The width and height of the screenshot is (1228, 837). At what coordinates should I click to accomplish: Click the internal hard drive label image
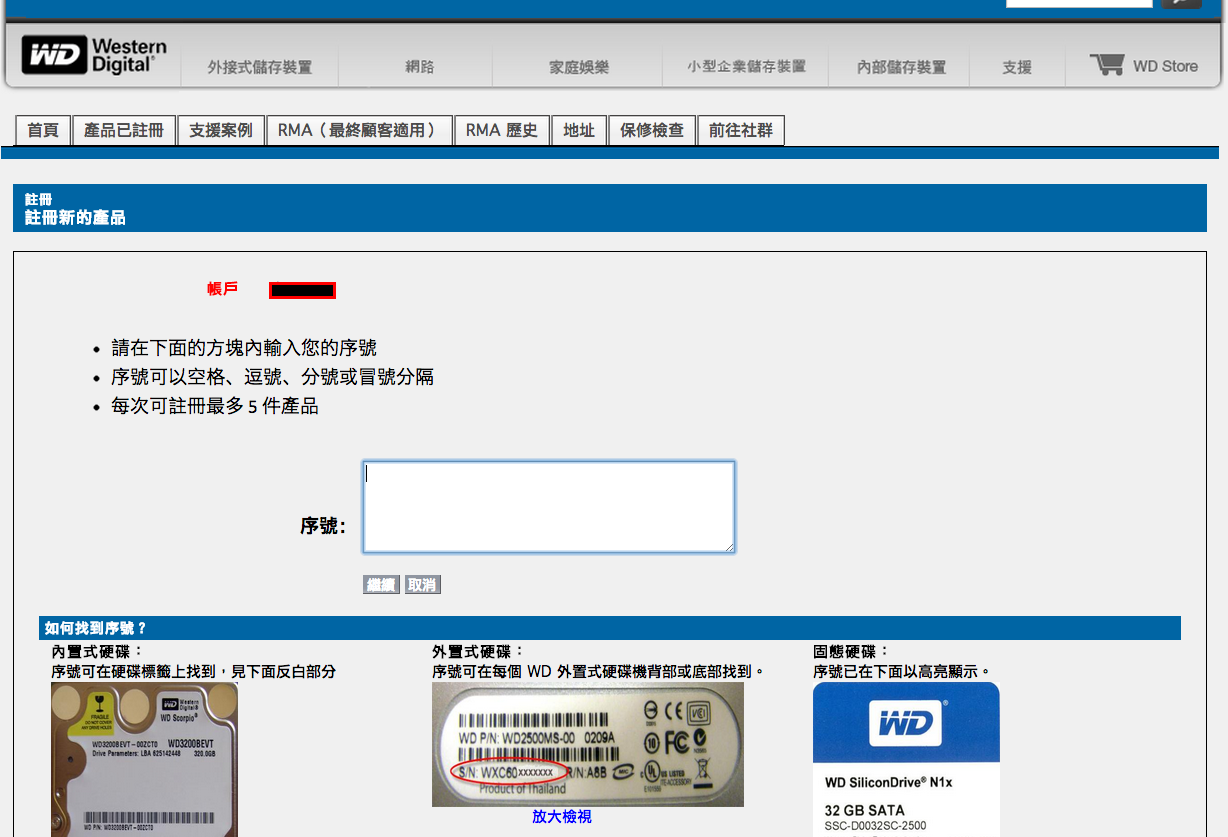pyautogui.click(x=145, y=760)
